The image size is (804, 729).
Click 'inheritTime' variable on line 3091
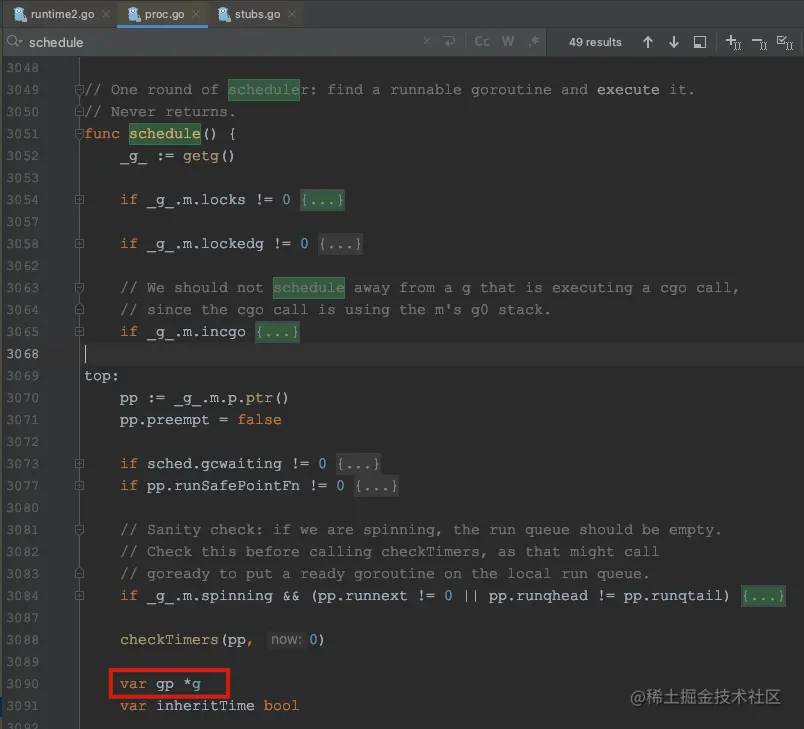pyautogui.click(x=205, y=706)
